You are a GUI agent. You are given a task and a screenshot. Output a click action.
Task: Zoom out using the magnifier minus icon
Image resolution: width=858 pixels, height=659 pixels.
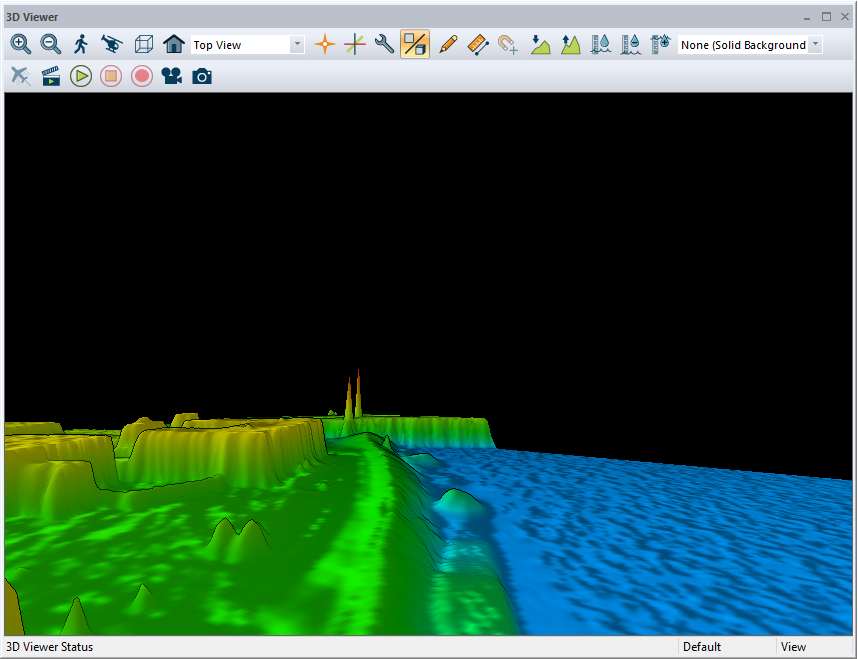coord(51,44)
